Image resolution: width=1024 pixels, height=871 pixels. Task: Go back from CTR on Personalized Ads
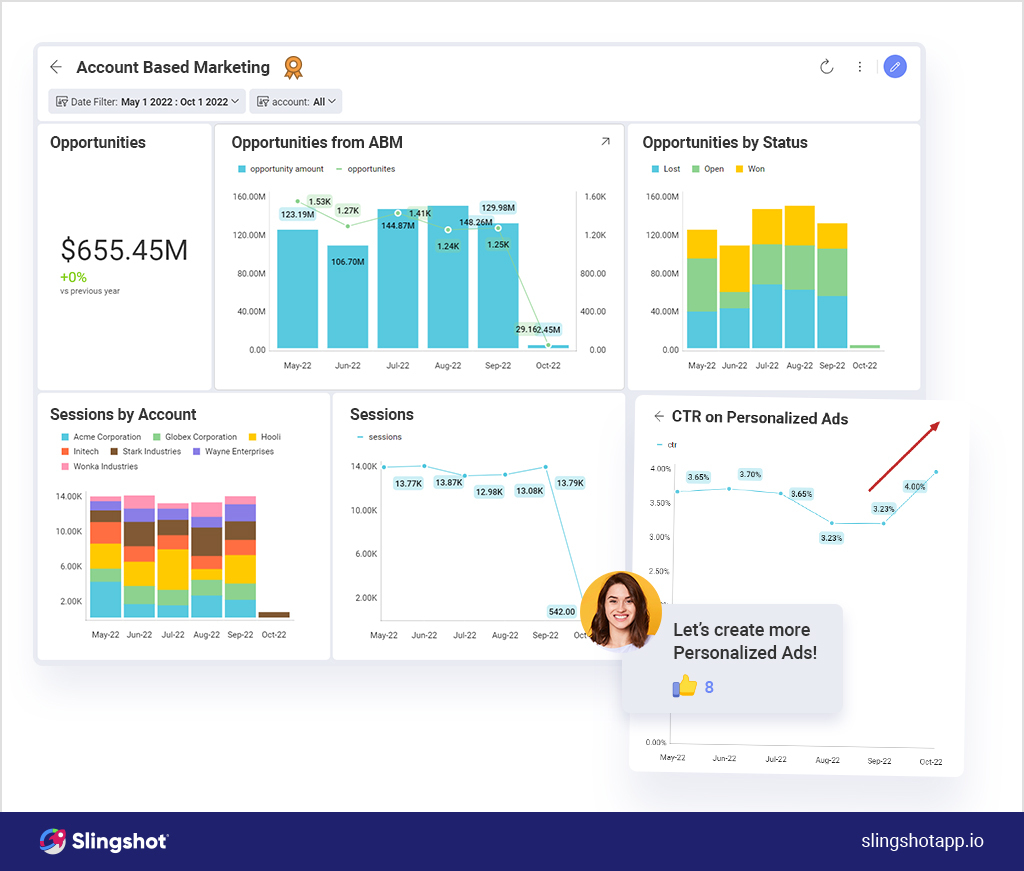tap(658, 417)
